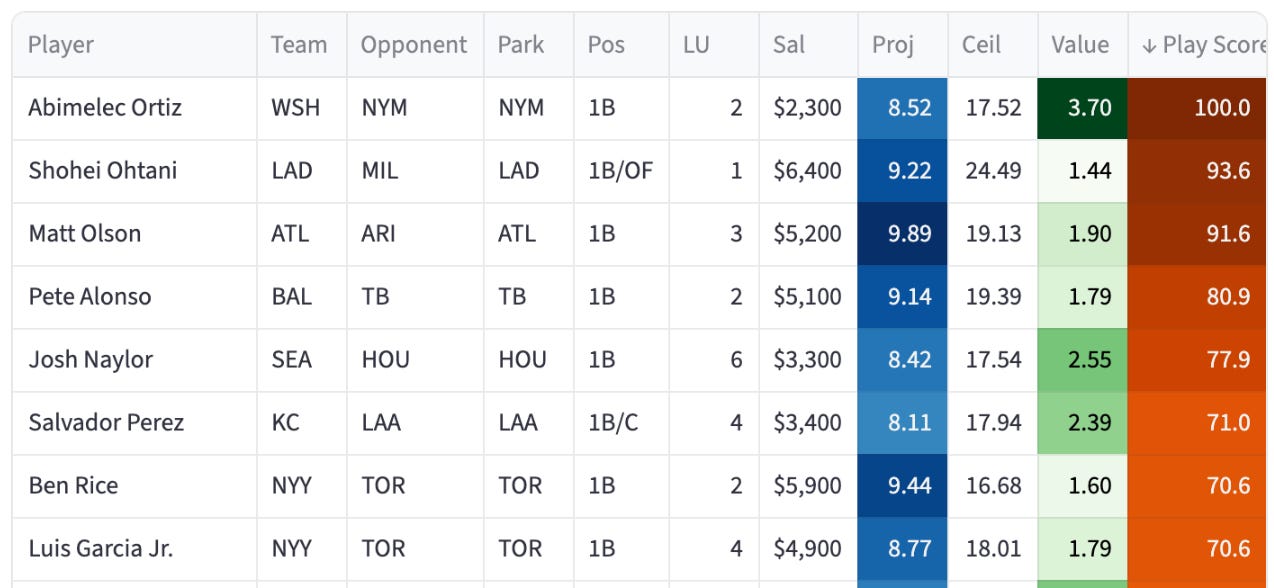Click the Value column header

click(1082, 45)
